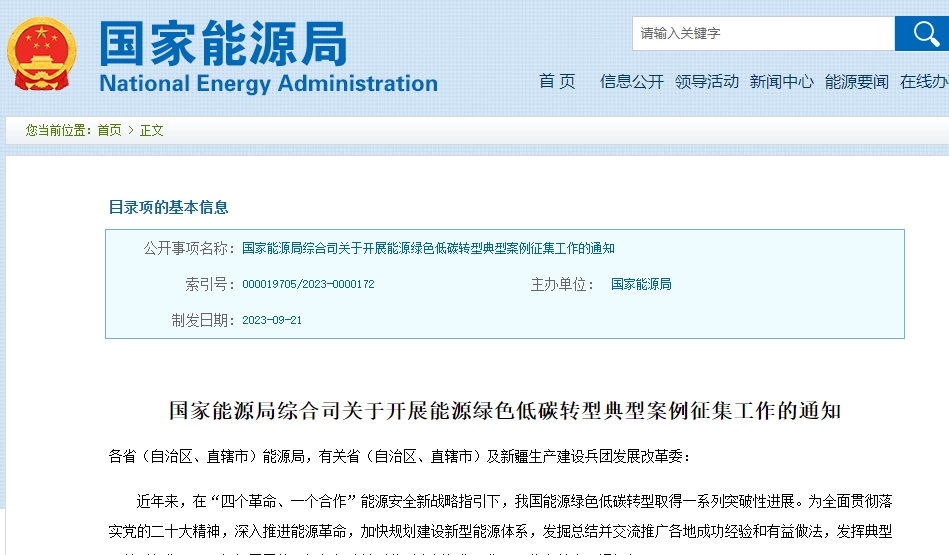This screenshot has height=555, width=949.
Task: Click the index number 000019705/2023-0000172
Action: (308, 284)
